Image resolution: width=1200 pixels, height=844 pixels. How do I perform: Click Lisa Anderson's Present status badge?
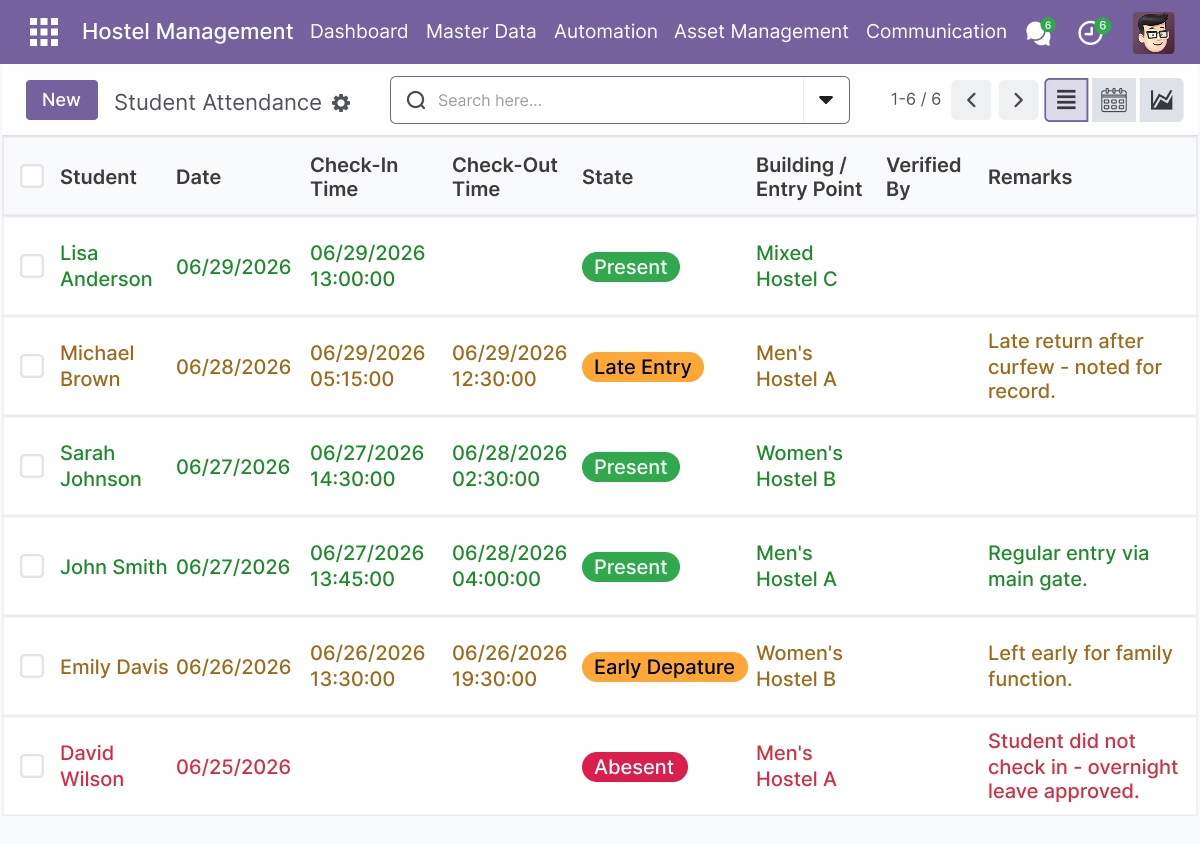point(631,267)
